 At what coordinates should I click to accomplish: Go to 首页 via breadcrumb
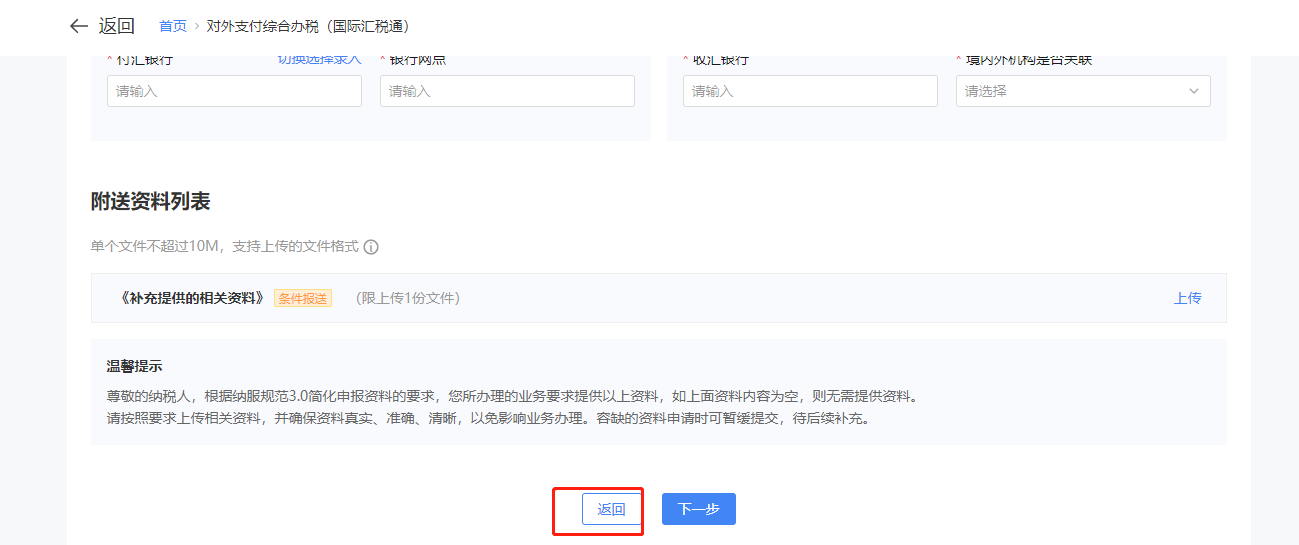tap(173, 26)
